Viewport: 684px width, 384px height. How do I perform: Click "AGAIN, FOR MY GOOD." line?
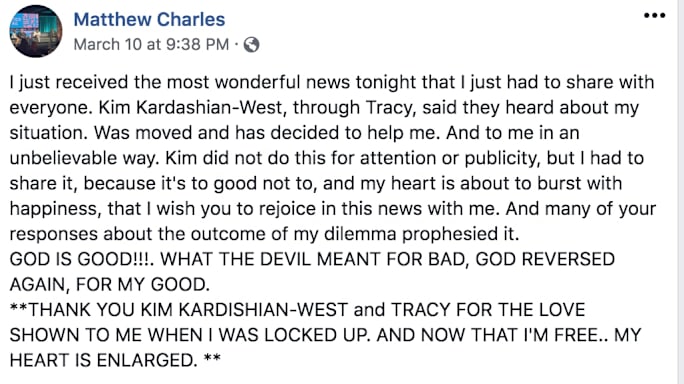coord(109,285)
